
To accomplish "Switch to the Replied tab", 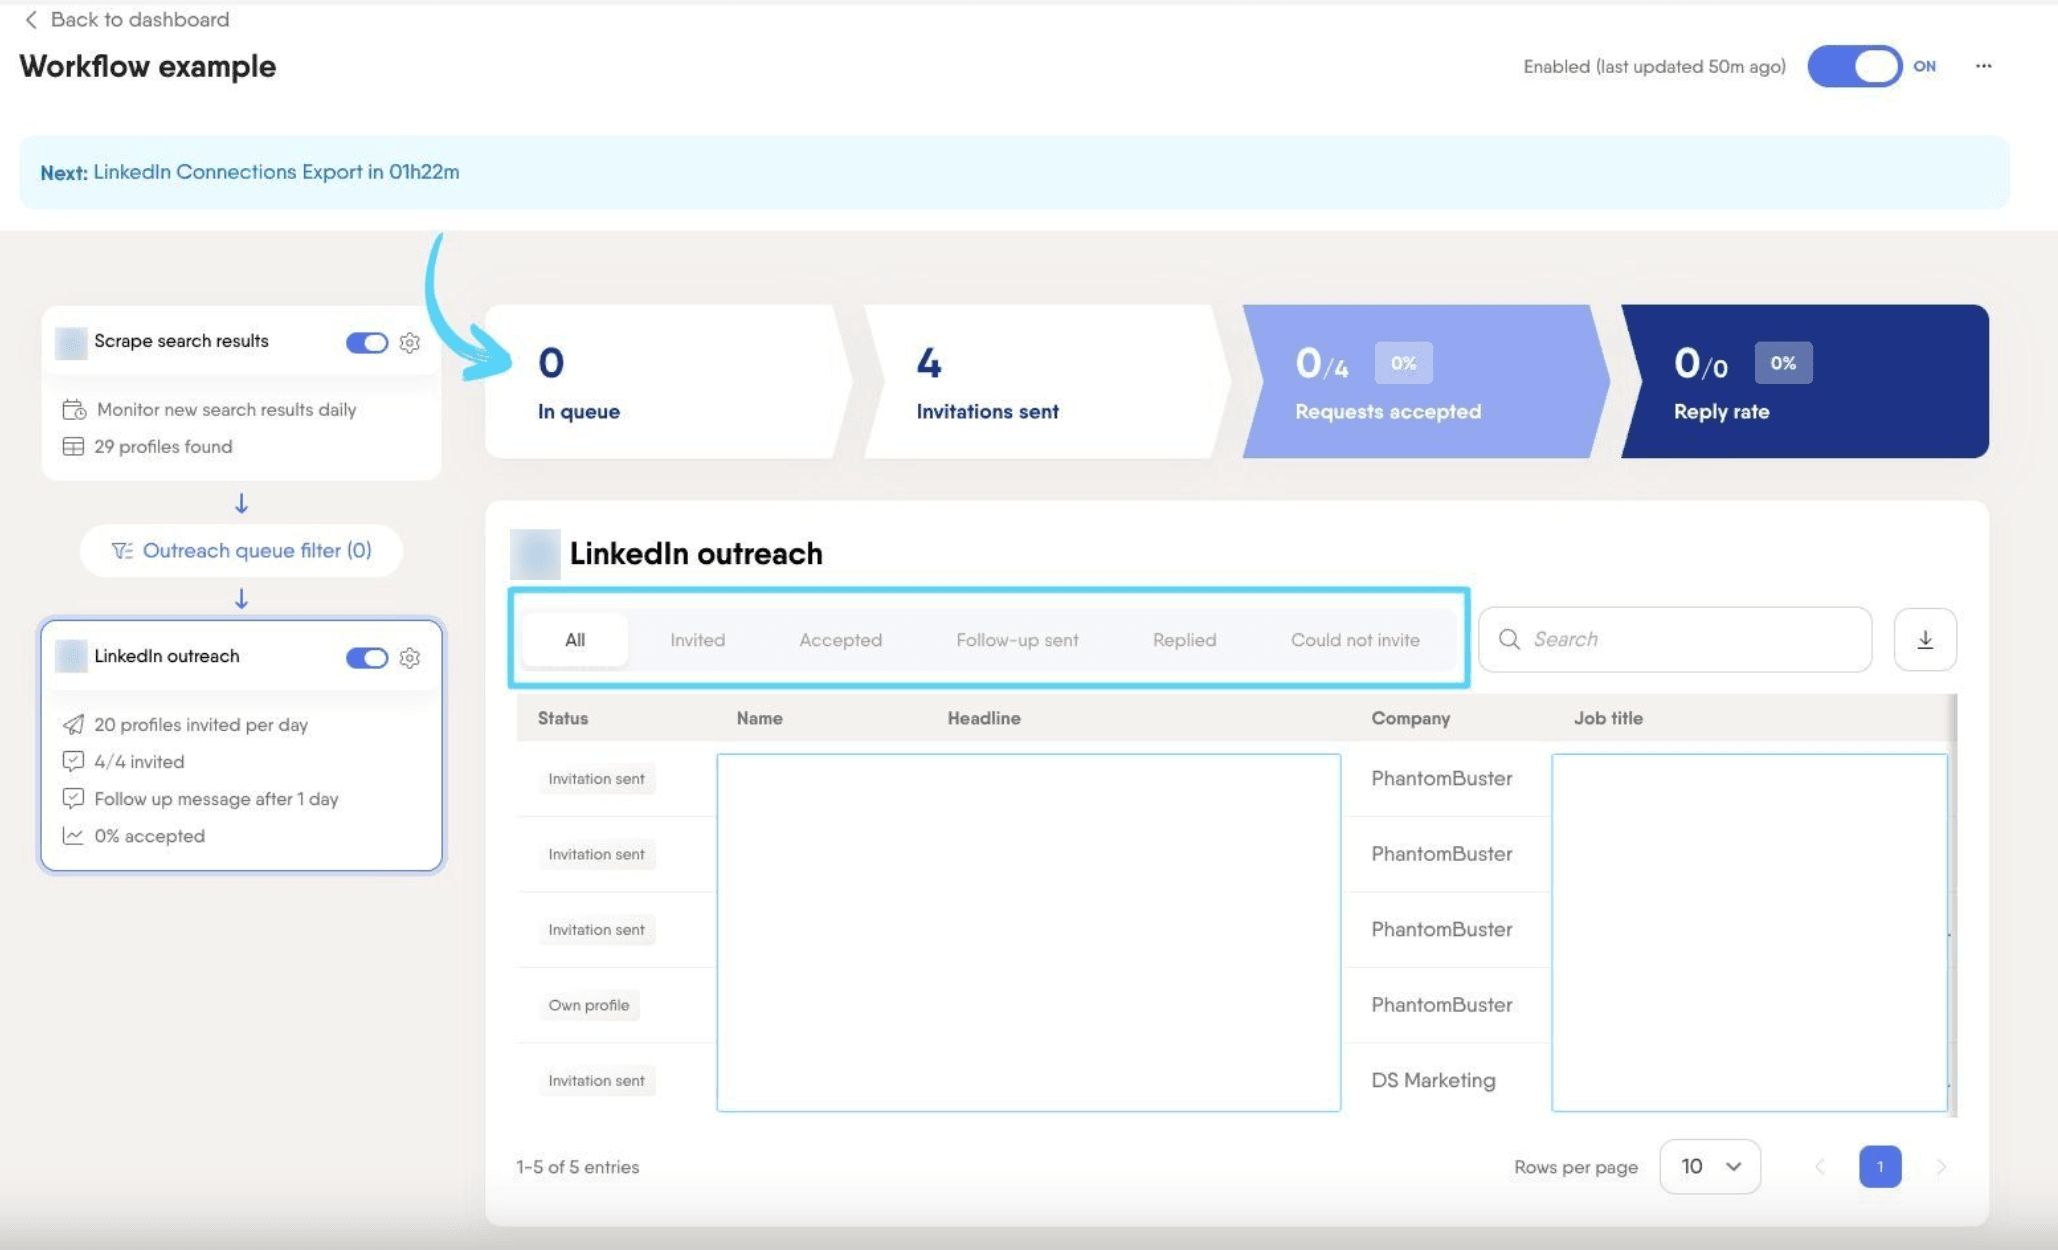I will [1184, 640].
